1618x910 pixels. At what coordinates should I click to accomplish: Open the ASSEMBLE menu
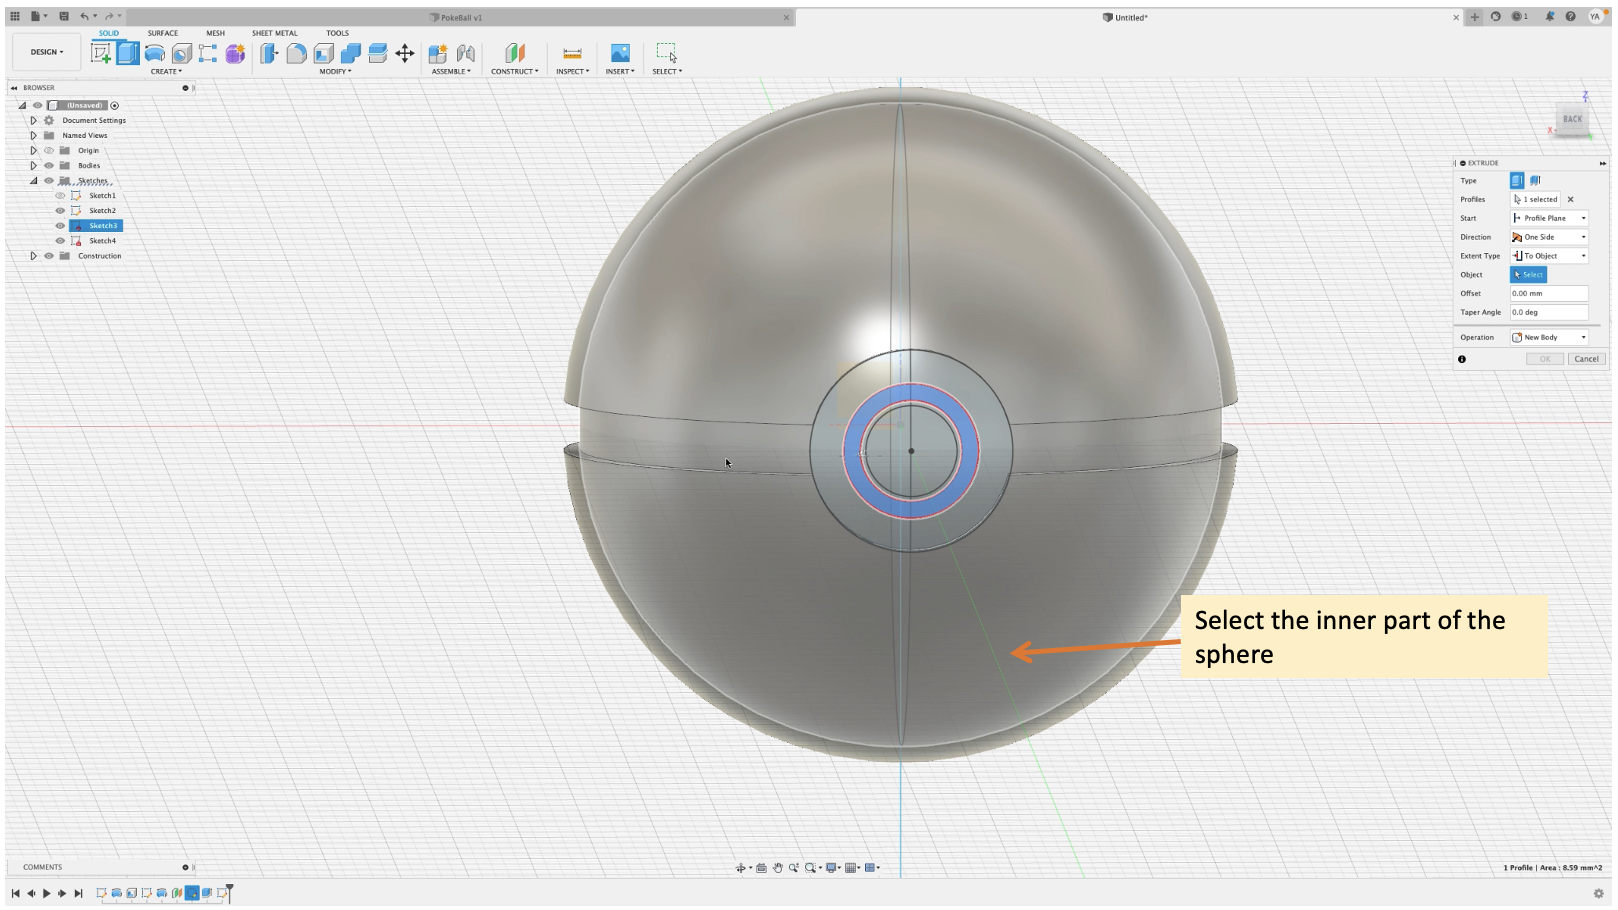[x=451, y=72]
